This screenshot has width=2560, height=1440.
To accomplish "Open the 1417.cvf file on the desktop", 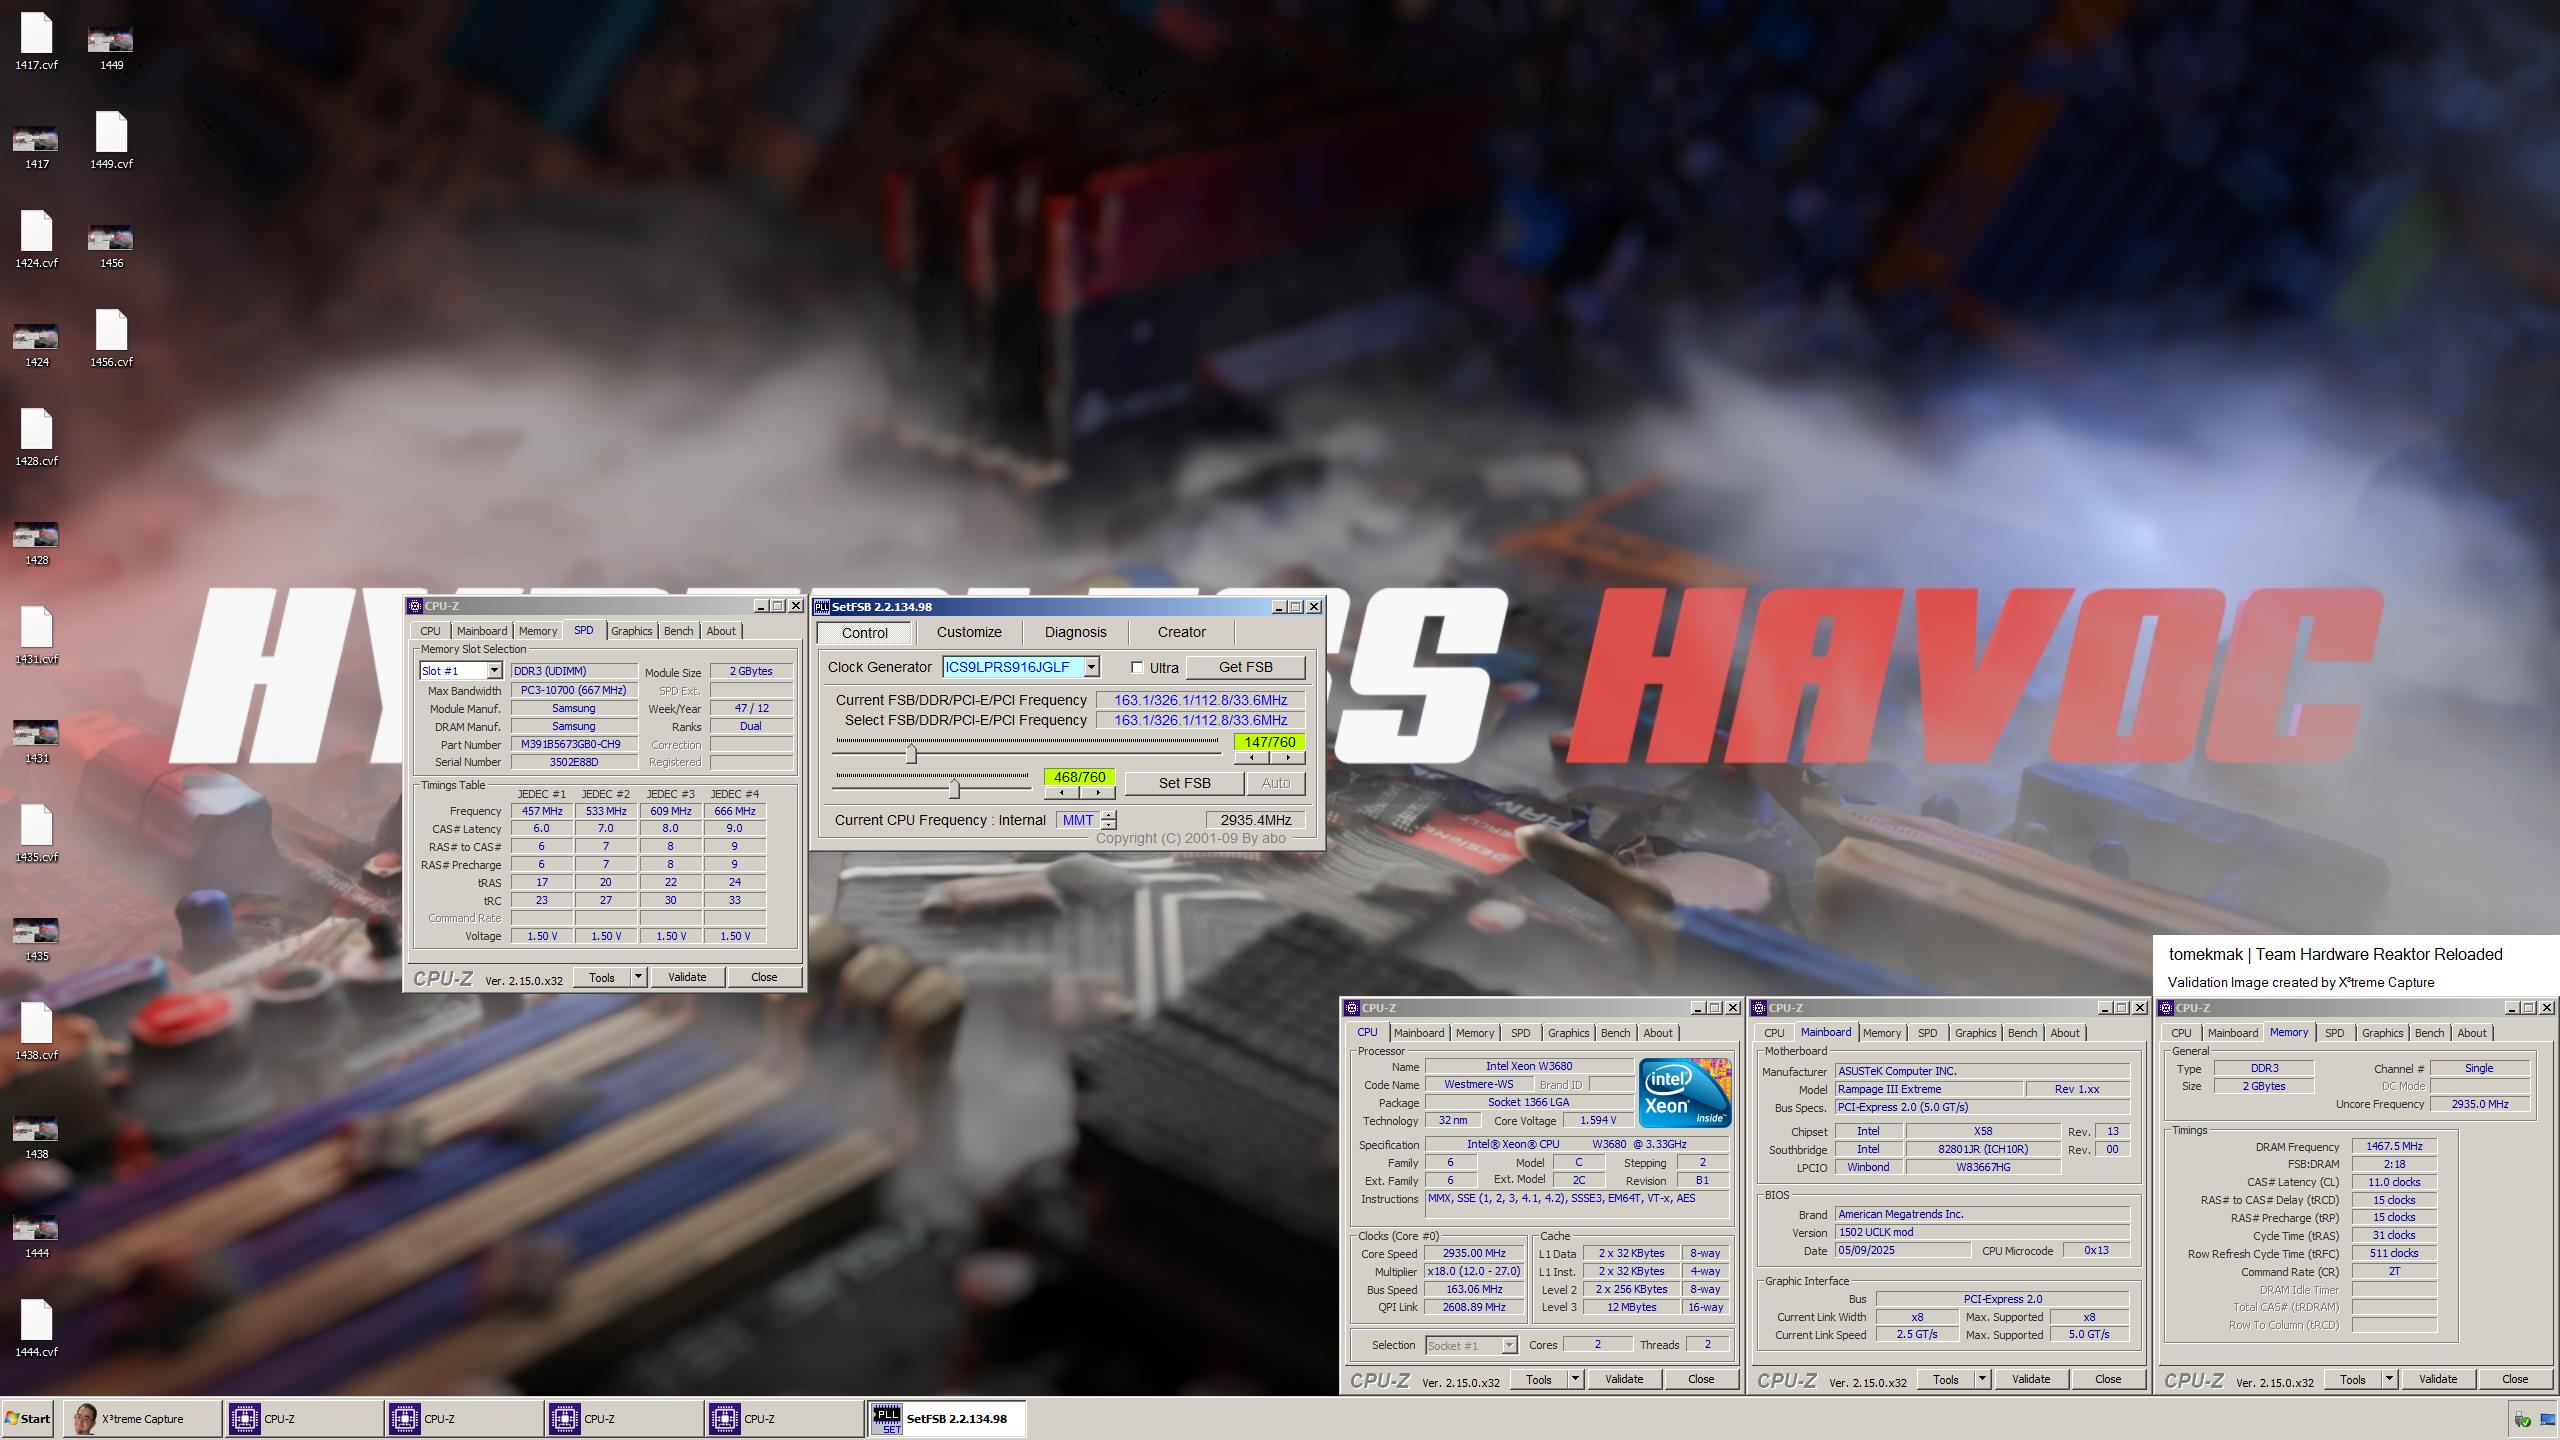I will point(36,40).
